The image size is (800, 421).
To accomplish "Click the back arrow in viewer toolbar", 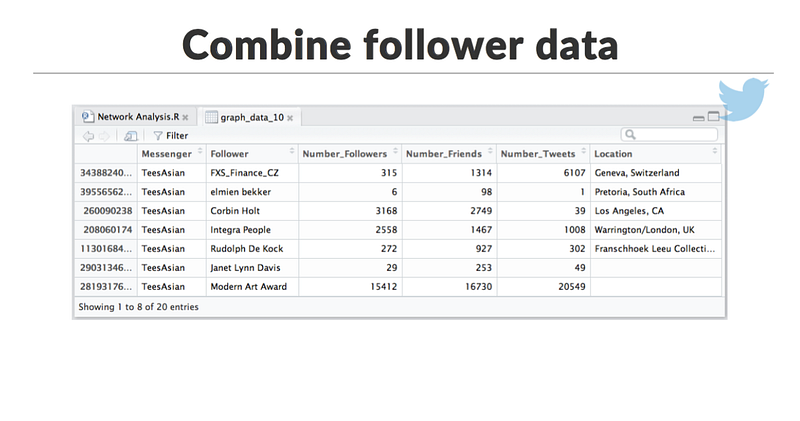I will (88, 136).
